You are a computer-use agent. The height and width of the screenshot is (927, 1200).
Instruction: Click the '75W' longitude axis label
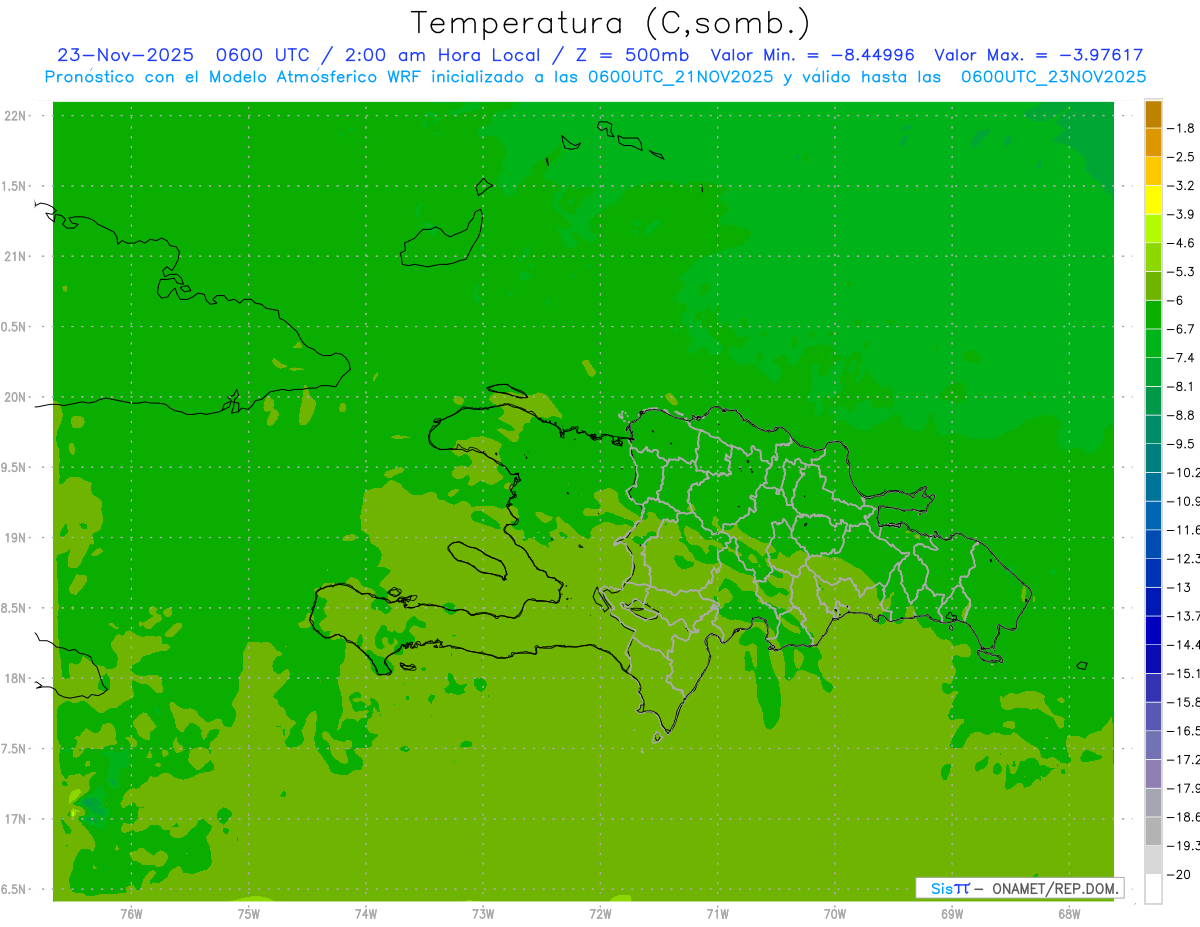pos(249,914)
